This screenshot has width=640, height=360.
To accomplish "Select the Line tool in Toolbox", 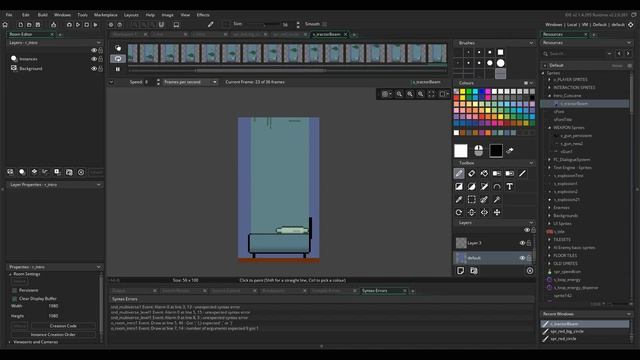I will tap(522, 173).
